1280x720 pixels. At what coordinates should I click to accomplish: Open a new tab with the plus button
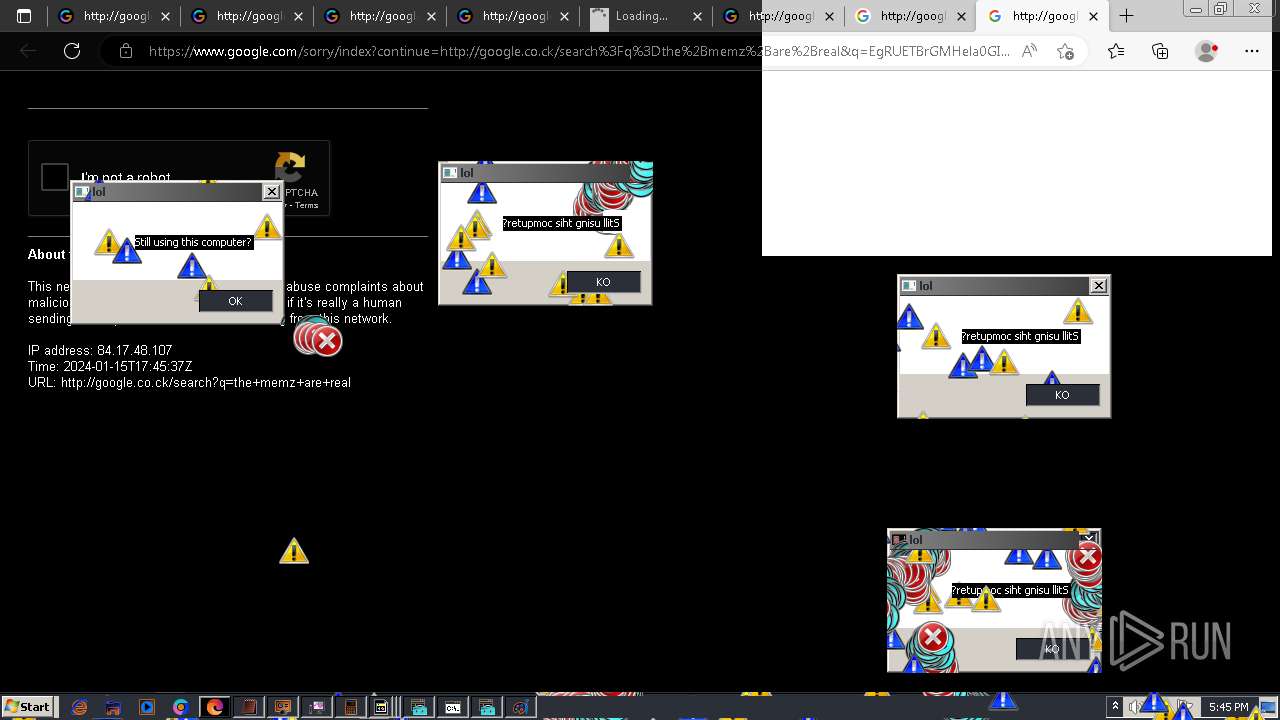tap(1126, 16)
